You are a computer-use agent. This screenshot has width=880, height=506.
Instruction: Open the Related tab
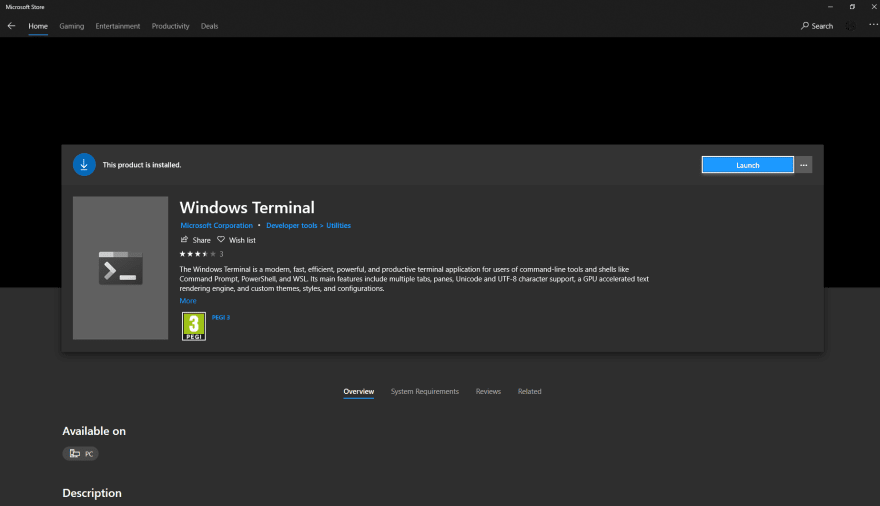coord(529,392)
